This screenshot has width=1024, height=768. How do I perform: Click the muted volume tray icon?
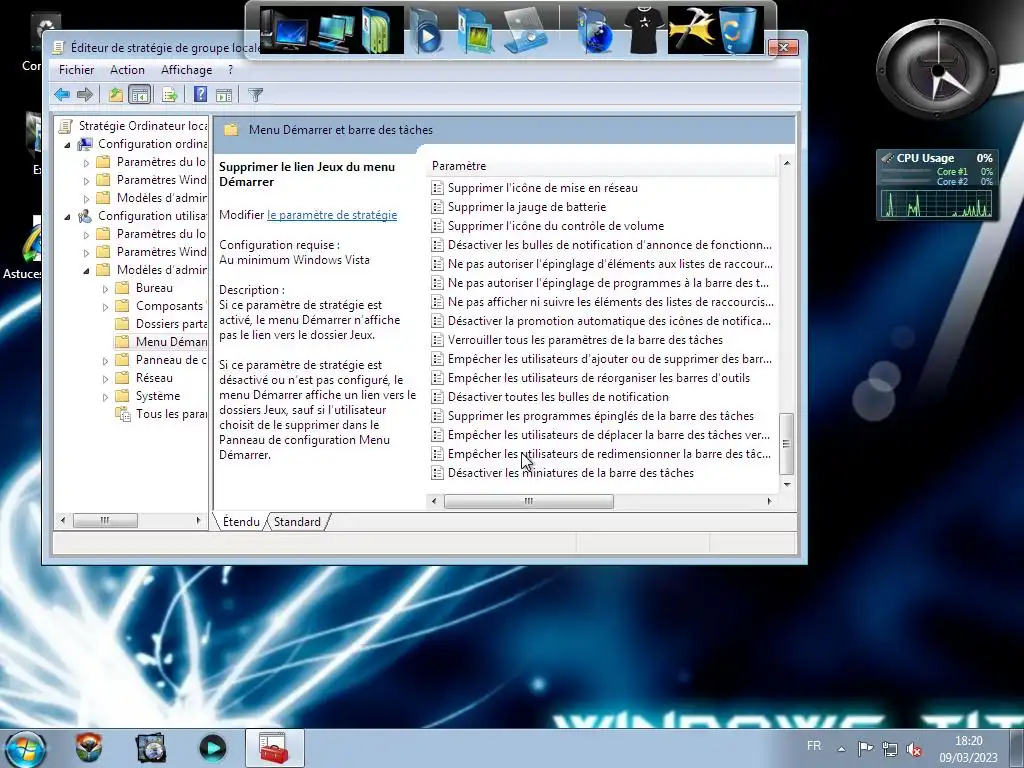914,749
